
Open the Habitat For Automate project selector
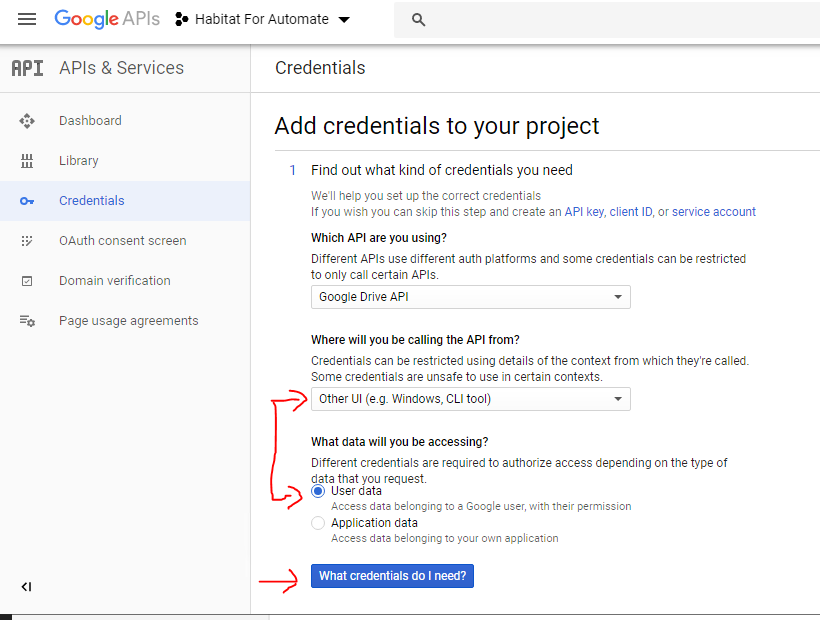262,19
